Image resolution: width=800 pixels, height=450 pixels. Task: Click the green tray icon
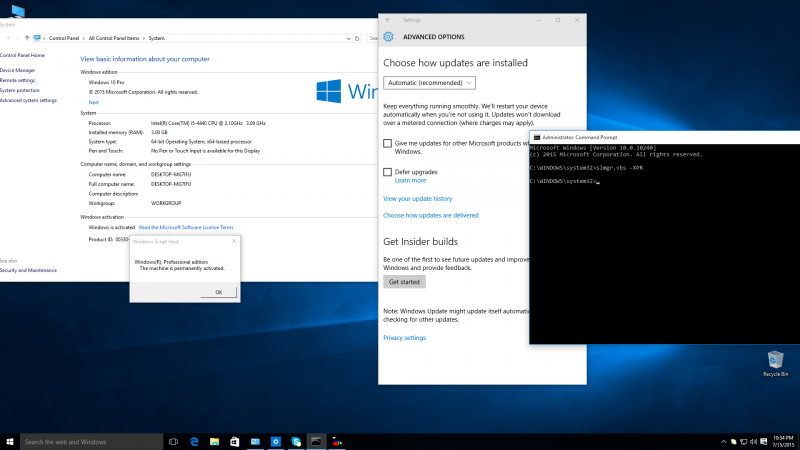pos(734,442)
